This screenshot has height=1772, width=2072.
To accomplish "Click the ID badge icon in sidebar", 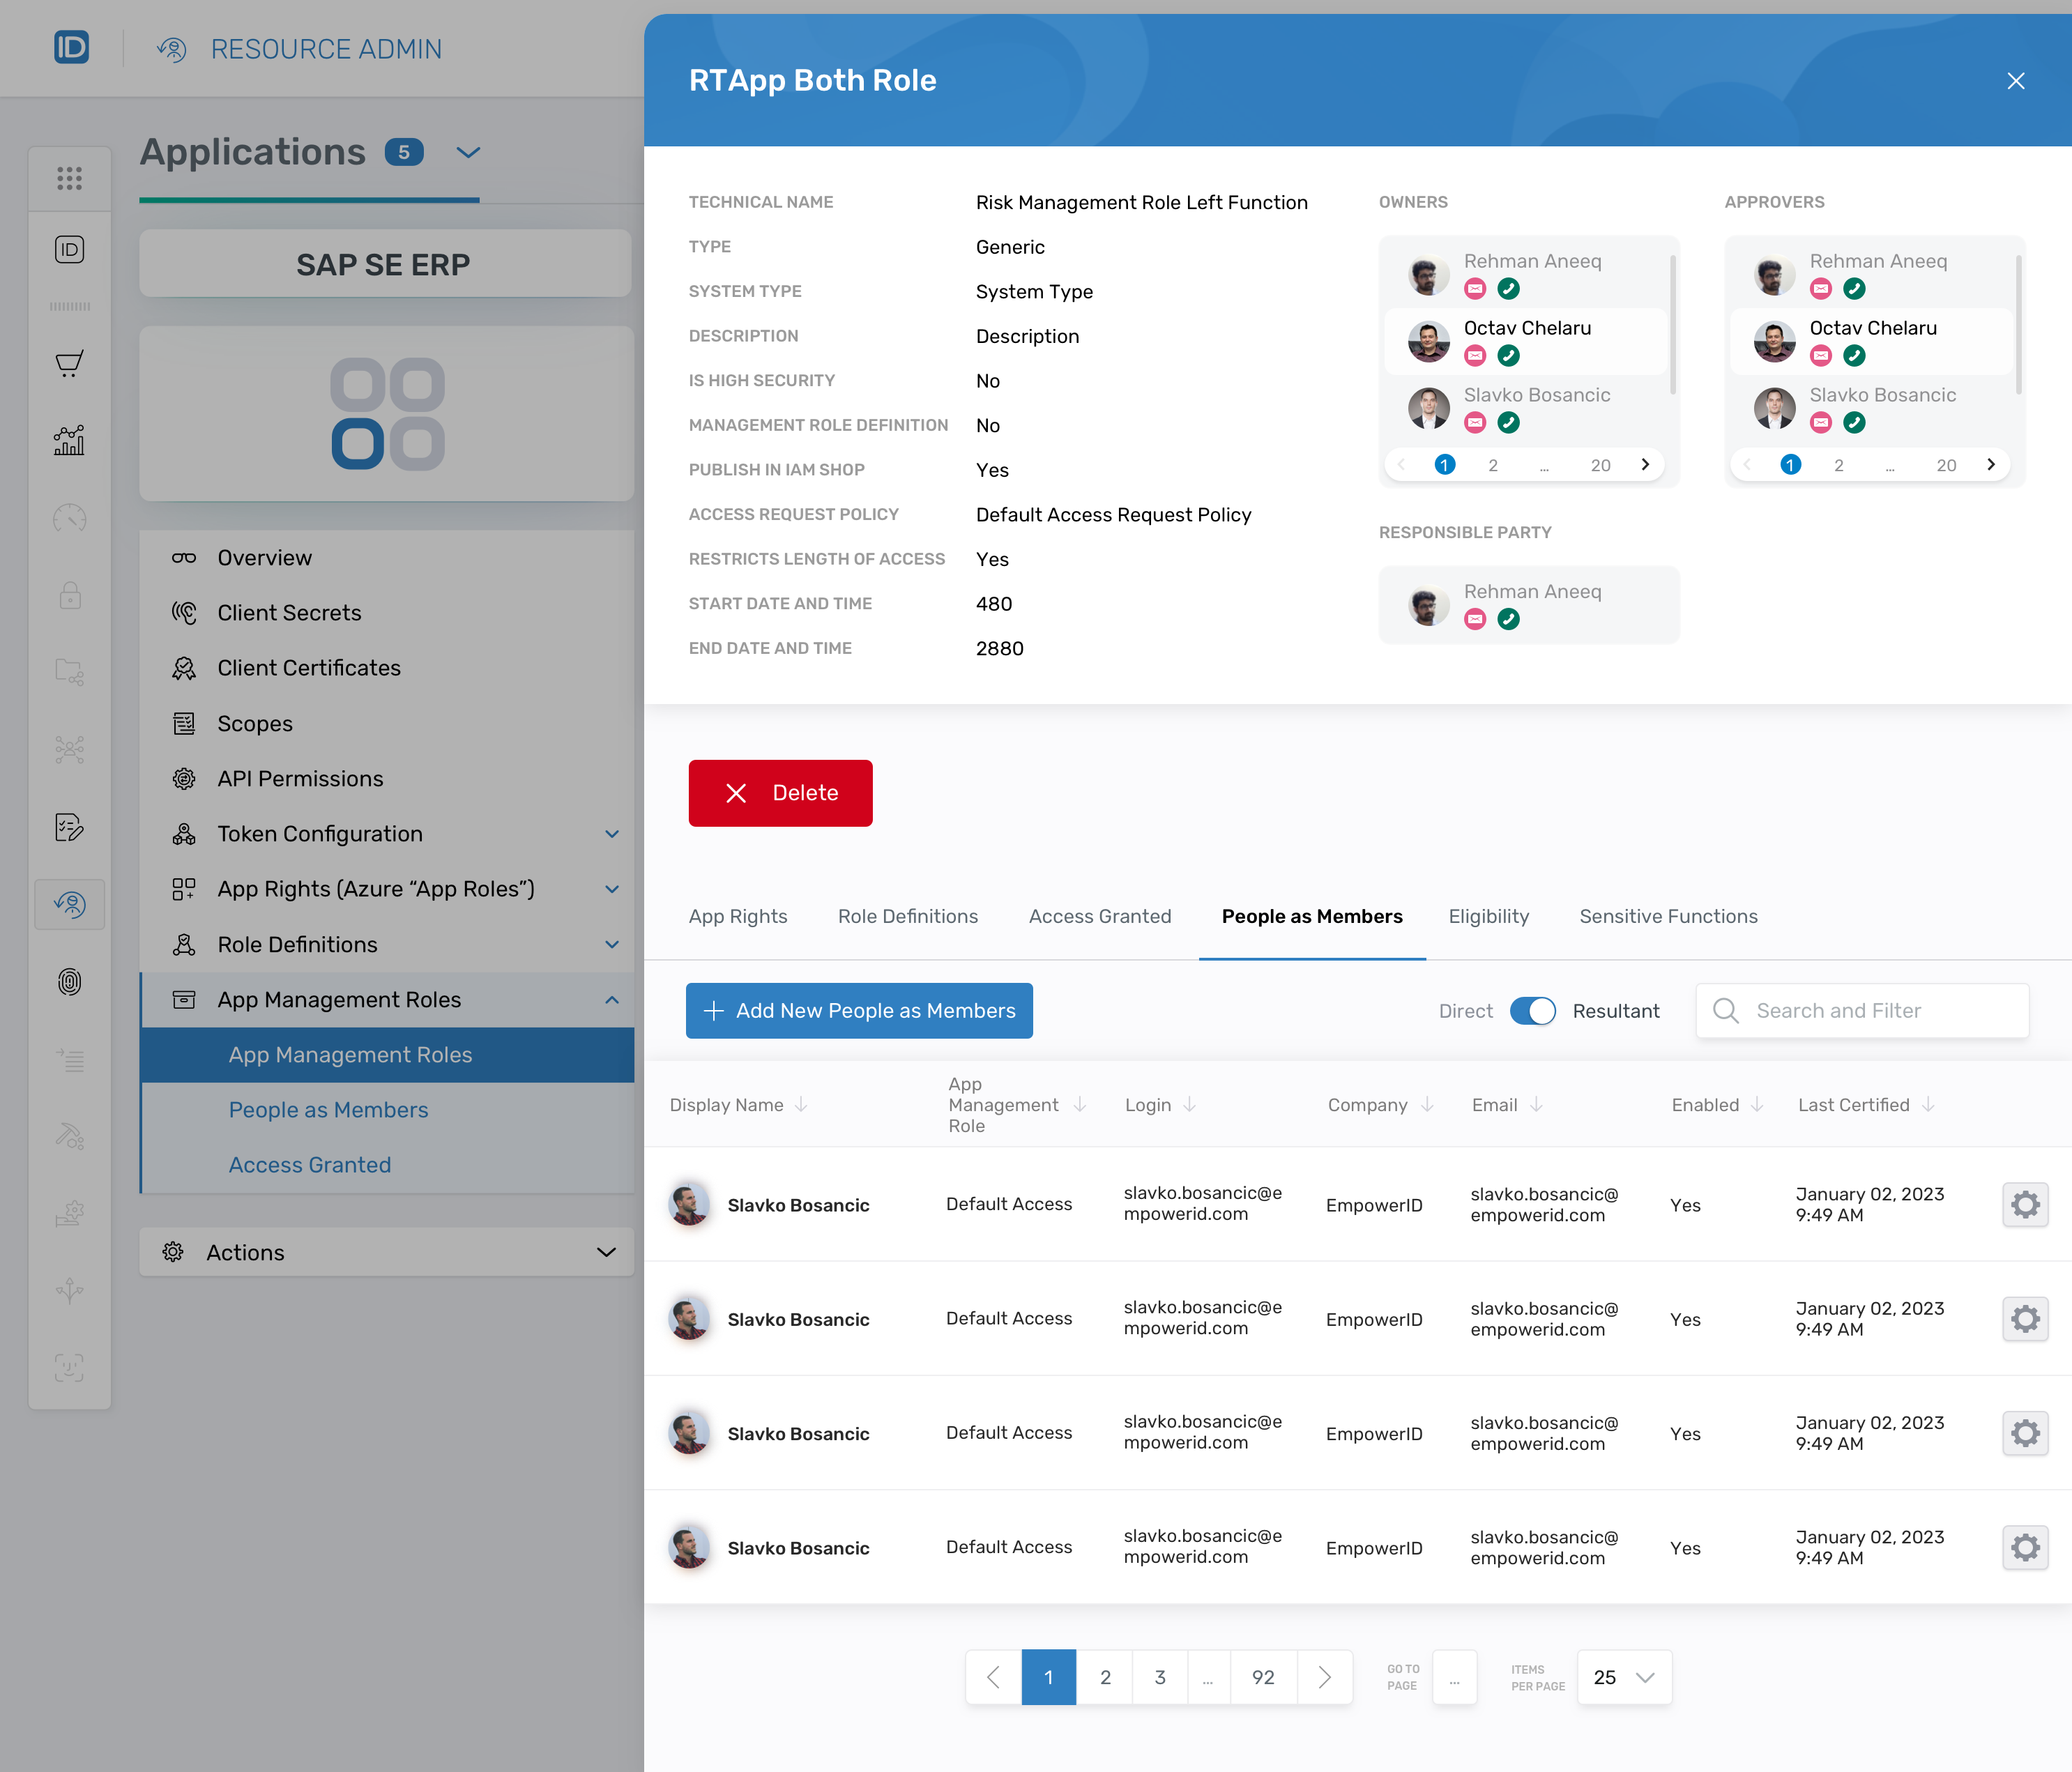I will point(69,250).
